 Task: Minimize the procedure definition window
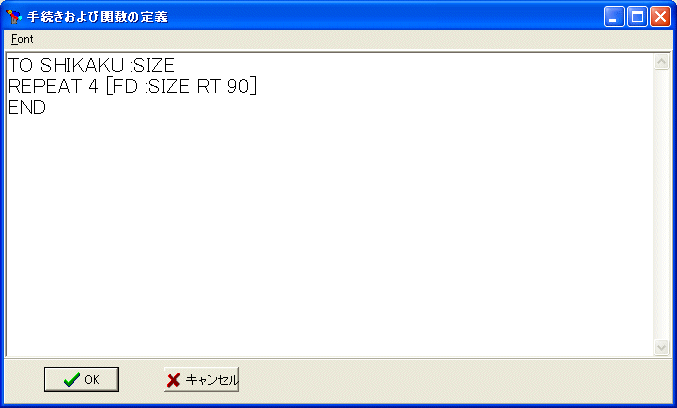tap(614, 17)
